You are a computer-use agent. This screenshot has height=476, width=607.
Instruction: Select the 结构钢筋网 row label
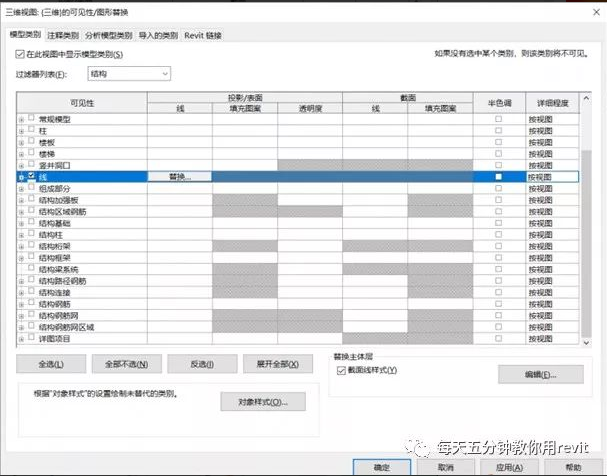[58, 316]
